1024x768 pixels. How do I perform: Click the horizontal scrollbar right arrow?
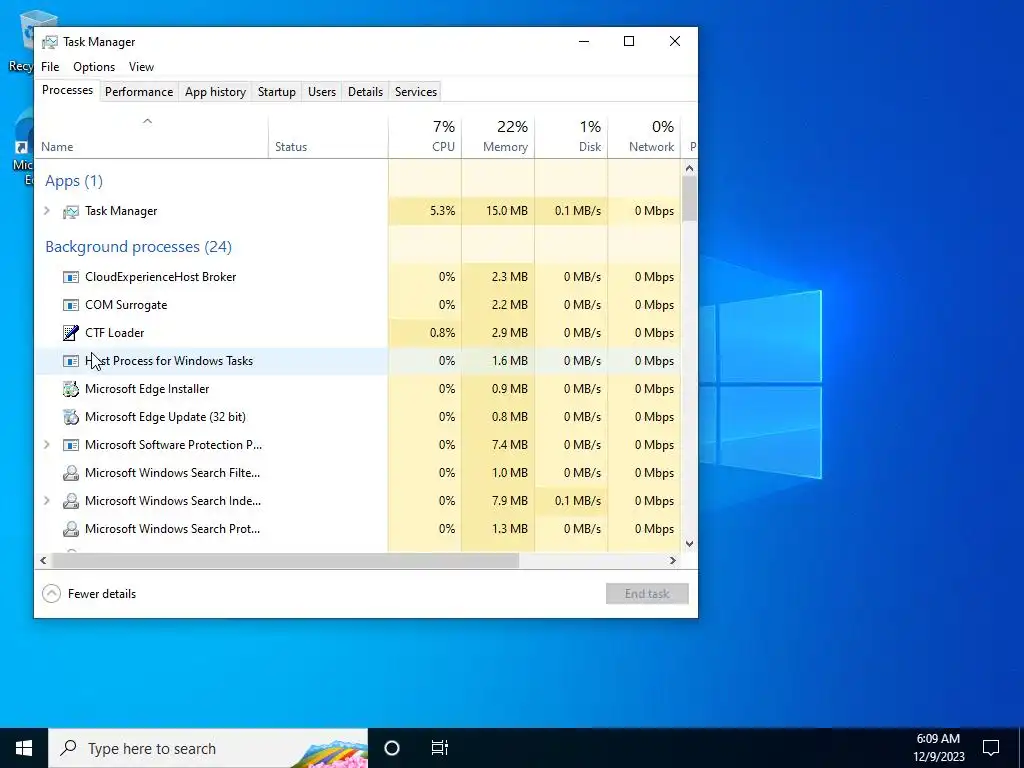click(673, 560)
